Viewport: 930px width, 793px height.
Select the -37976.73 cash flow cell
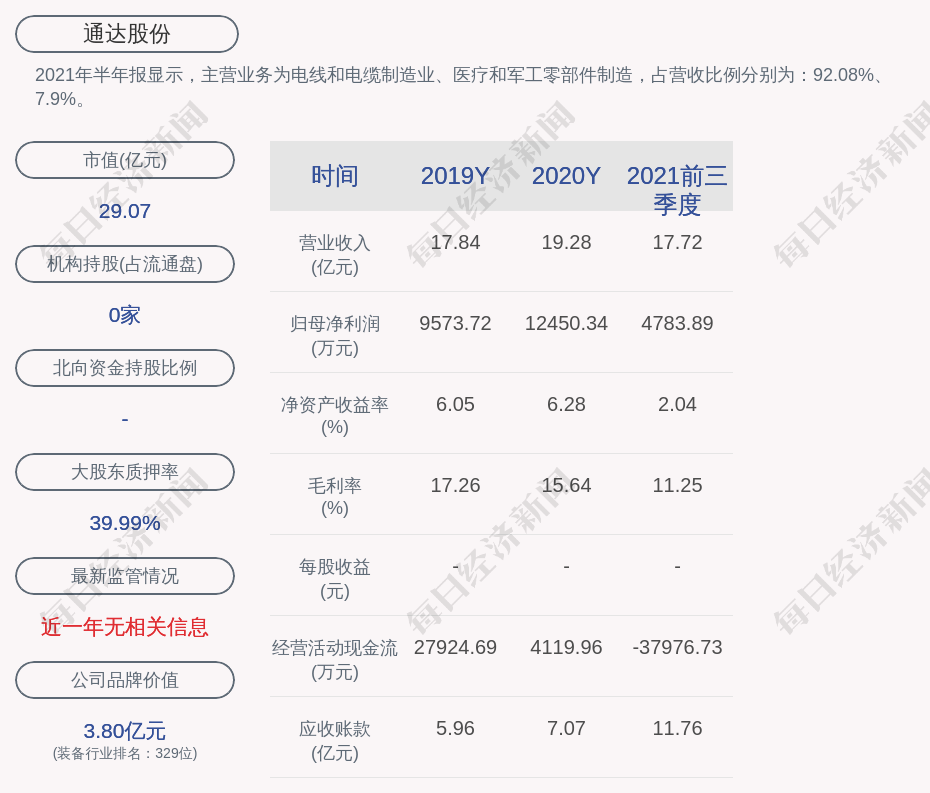coord(677,647)
